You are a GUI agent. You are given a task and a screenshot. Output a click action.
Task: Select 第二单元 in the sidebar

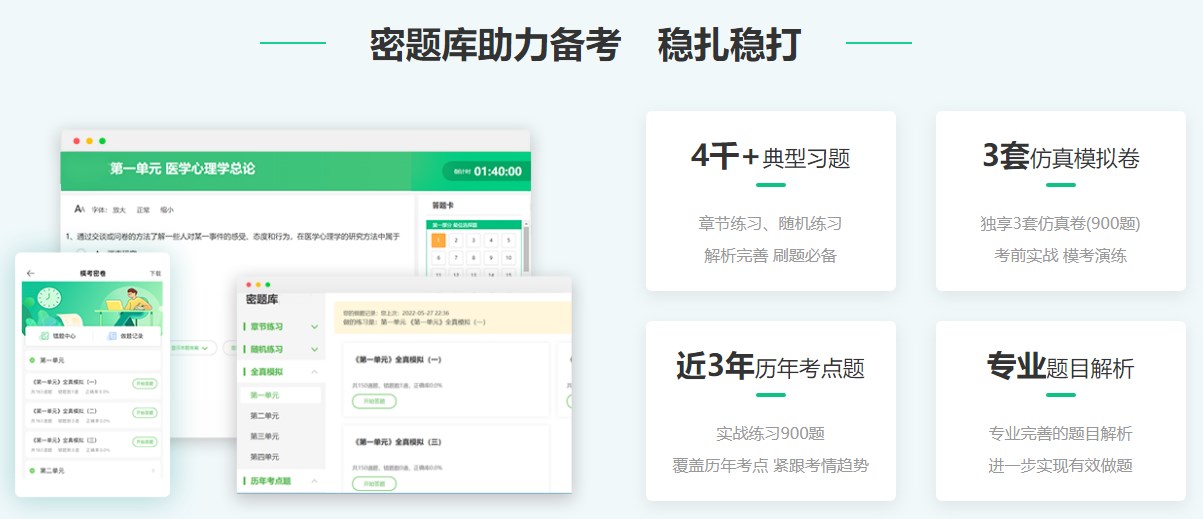(265, 415)
